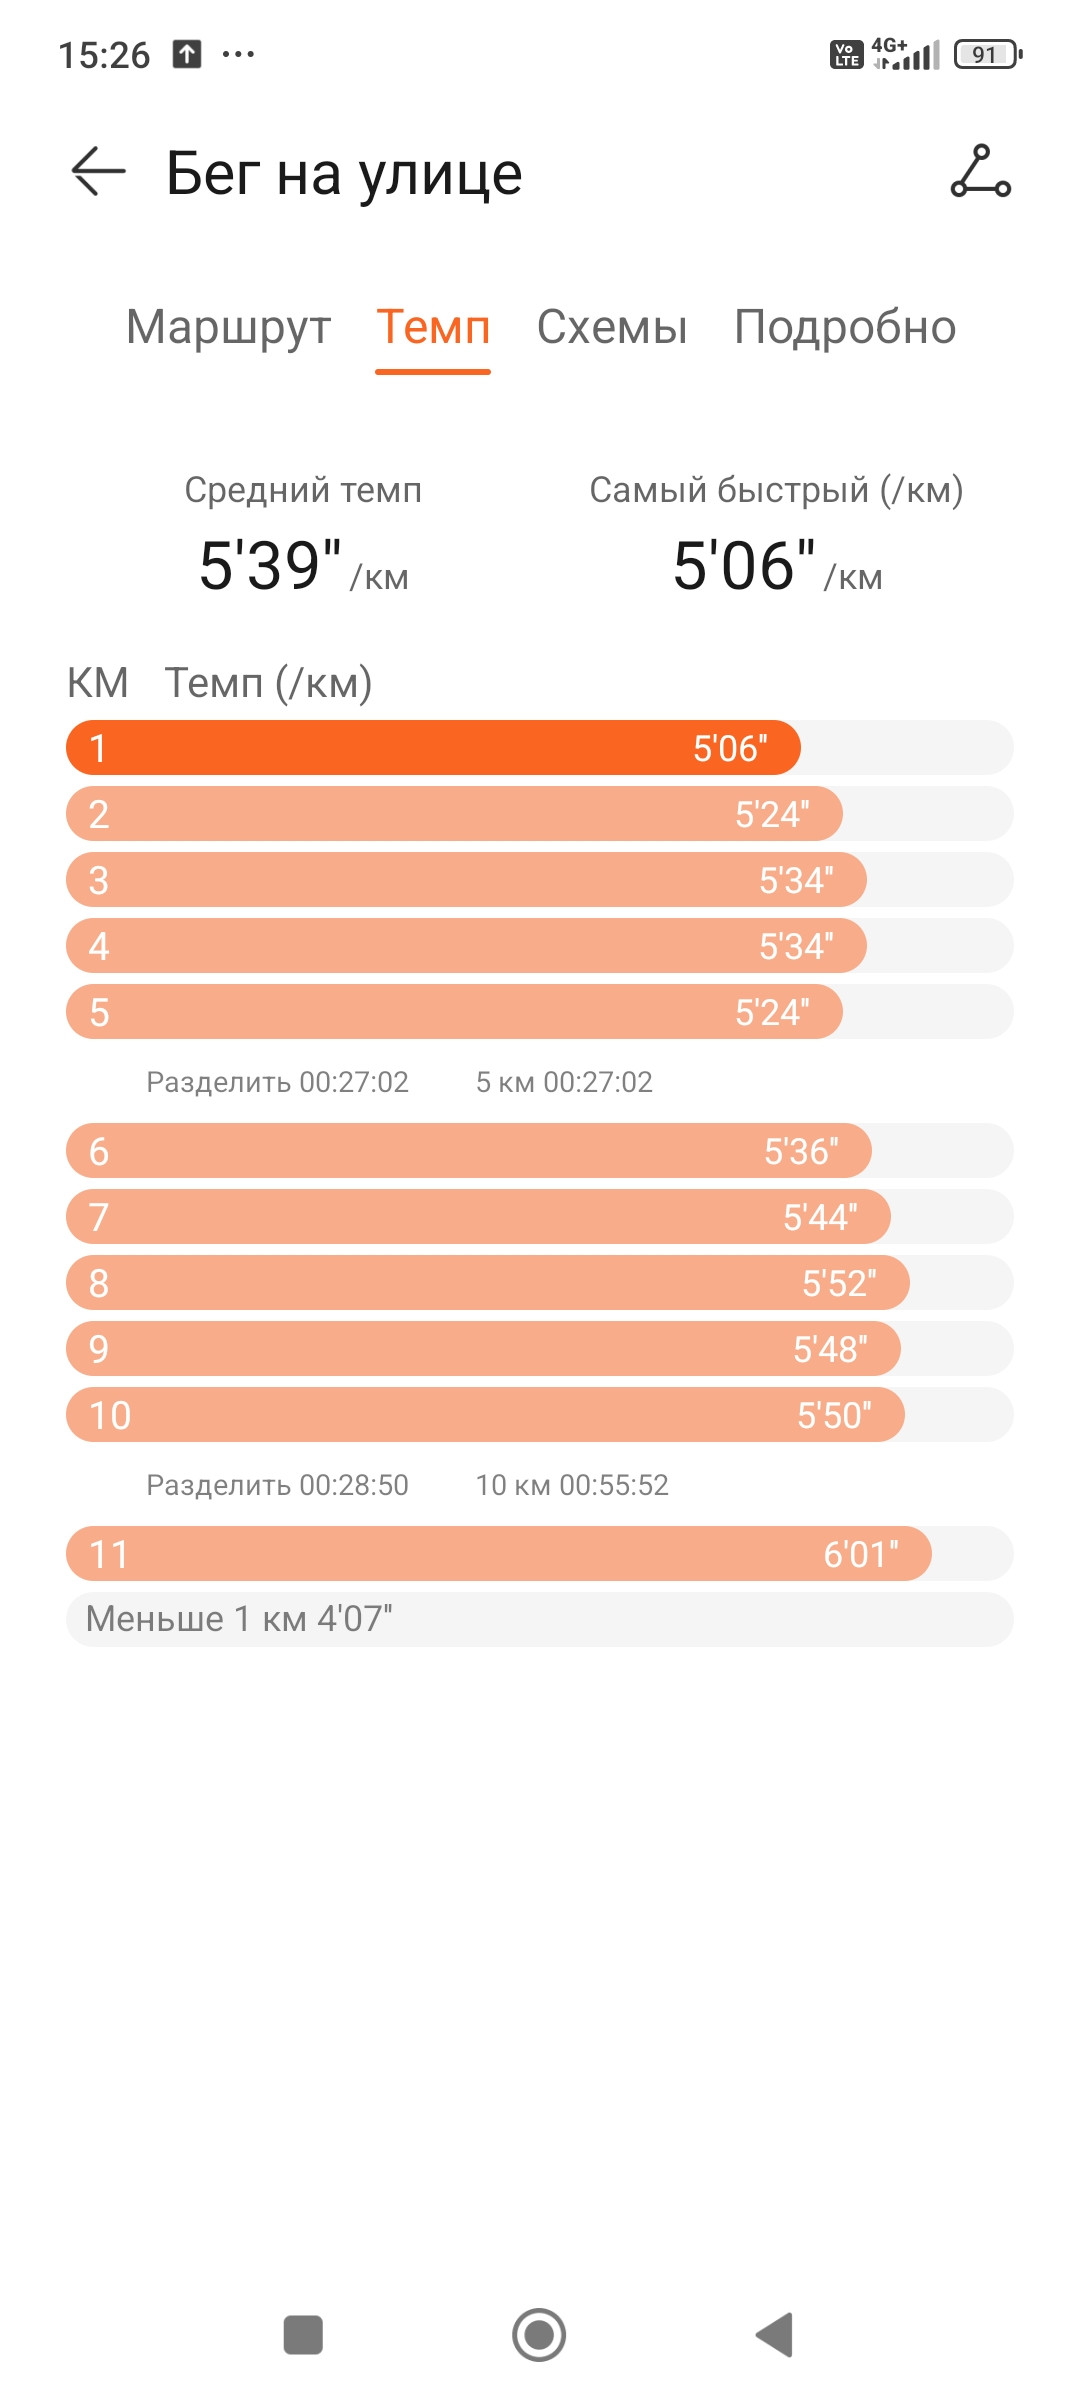Open the Подробно tab

845,327
